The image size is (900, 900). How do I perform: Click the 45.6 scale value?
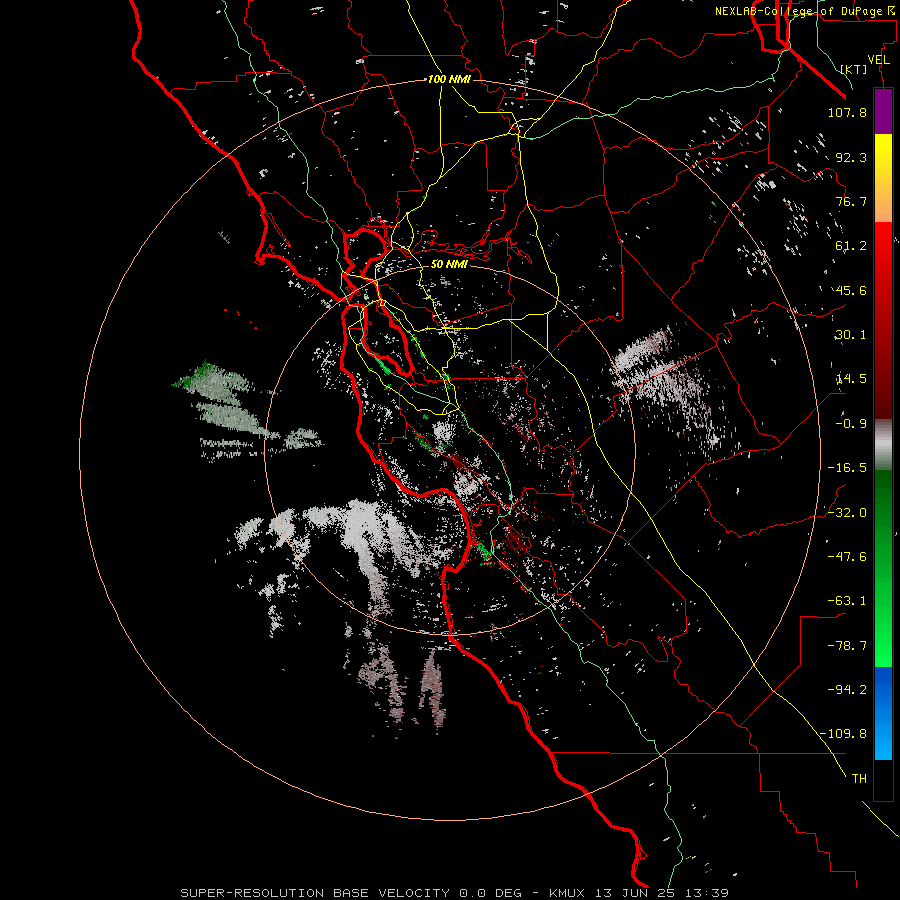(851, 290)
